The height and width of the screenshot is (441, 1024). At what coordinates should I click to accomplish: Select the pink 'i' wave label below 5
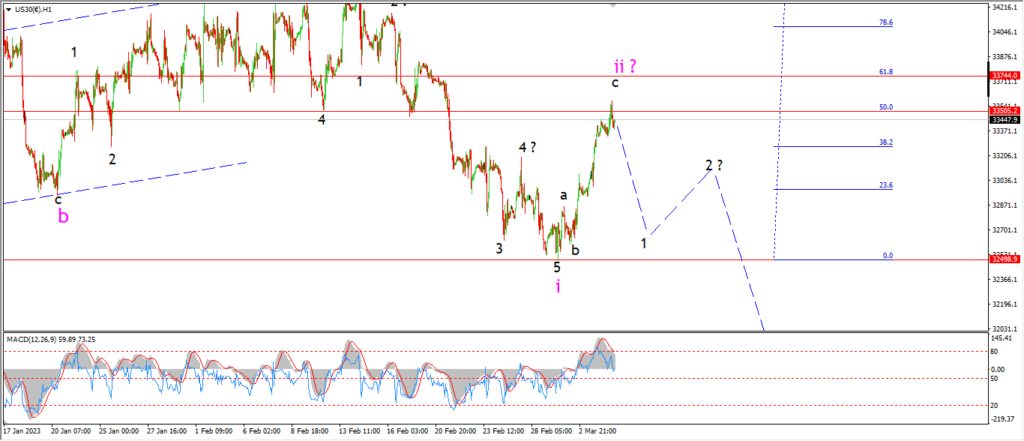(558, 286)
